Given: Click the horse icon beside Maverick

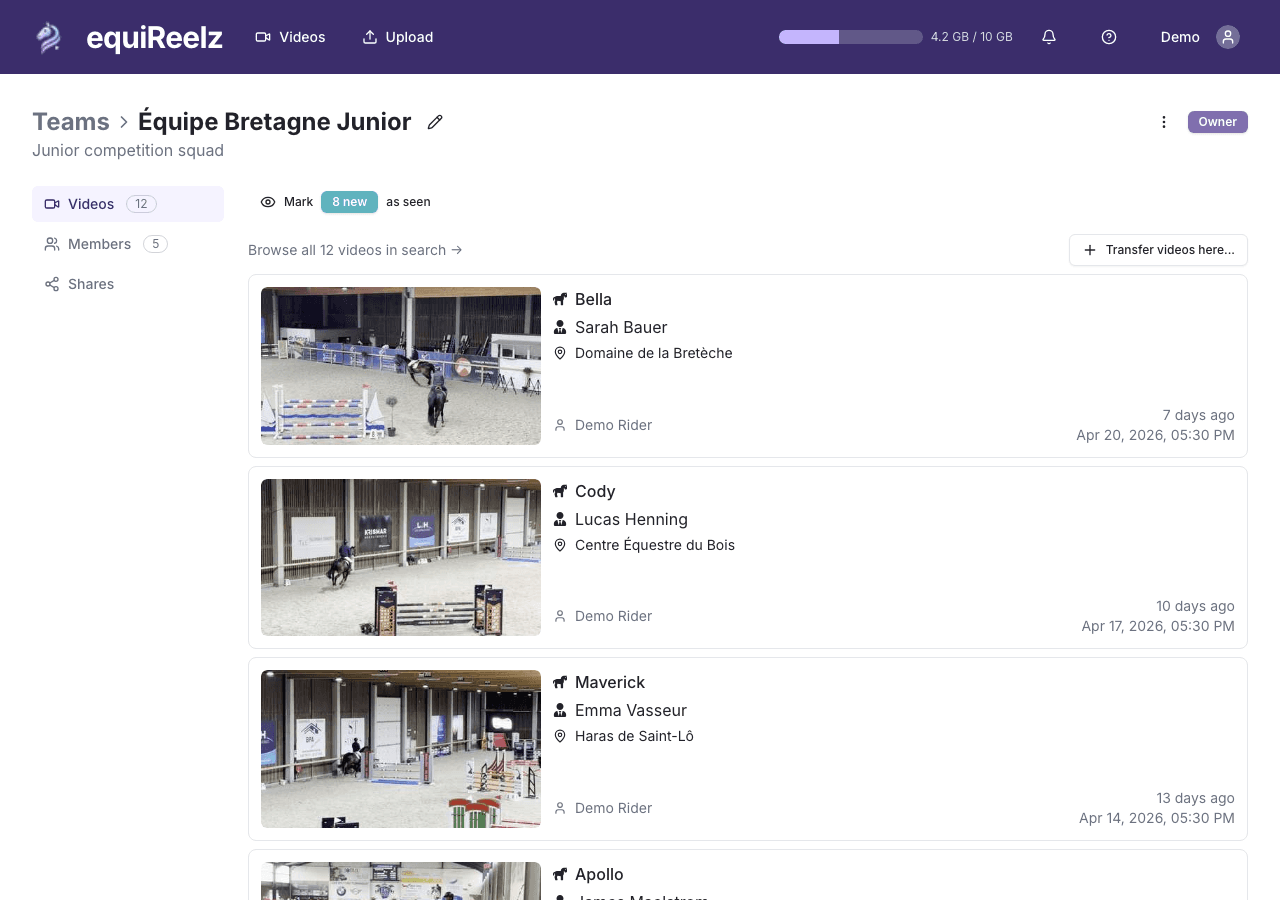Looking at the screenshot, I should point(560,682).
